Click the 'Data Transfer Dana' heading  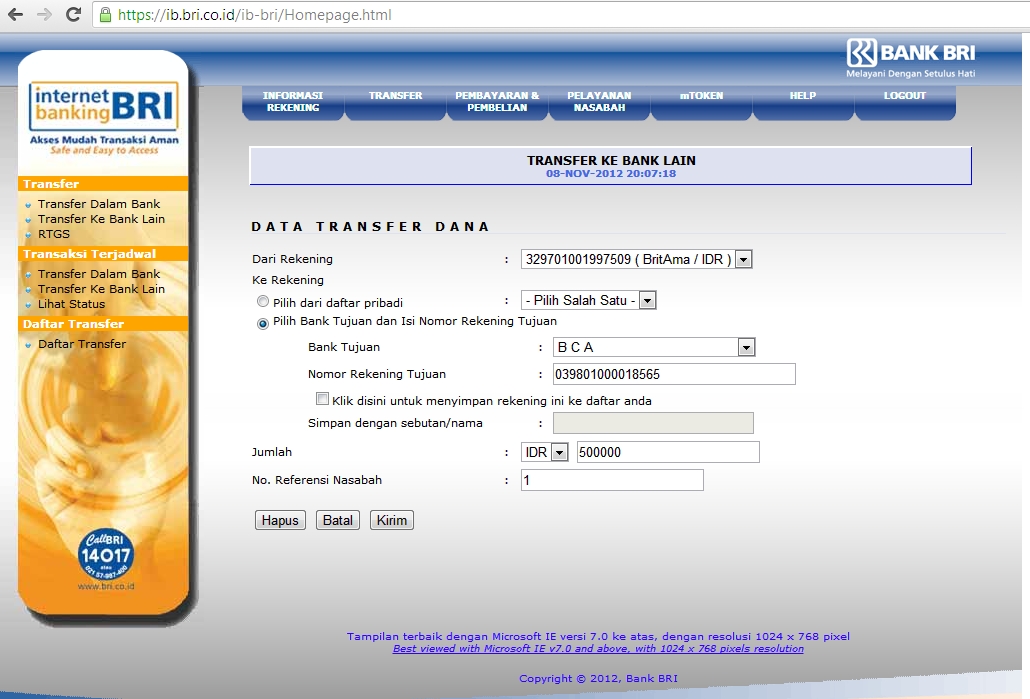click(370, 227)
